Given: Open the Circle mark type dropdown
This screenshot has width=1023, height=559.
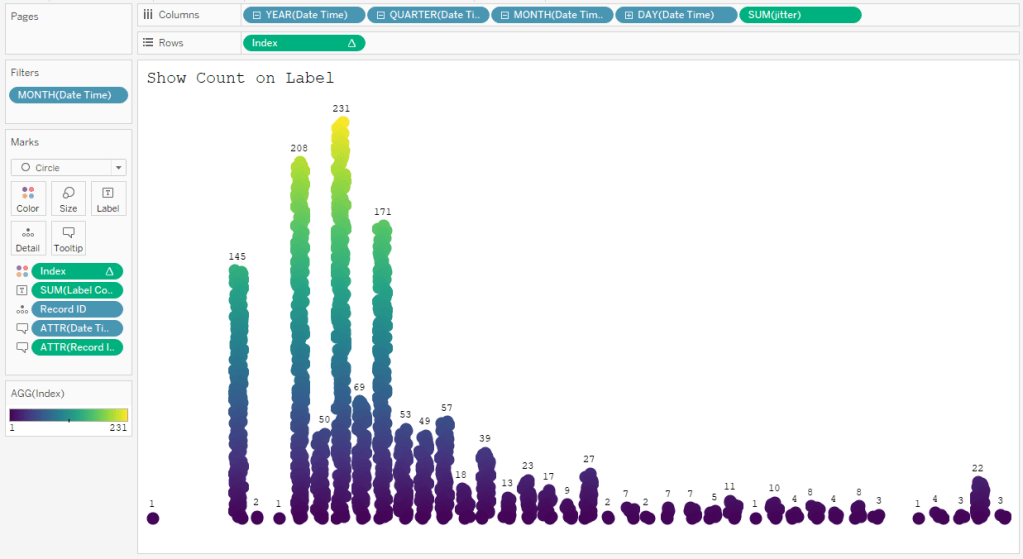Looking at the screenshot, I should click(x=68, y=168).
